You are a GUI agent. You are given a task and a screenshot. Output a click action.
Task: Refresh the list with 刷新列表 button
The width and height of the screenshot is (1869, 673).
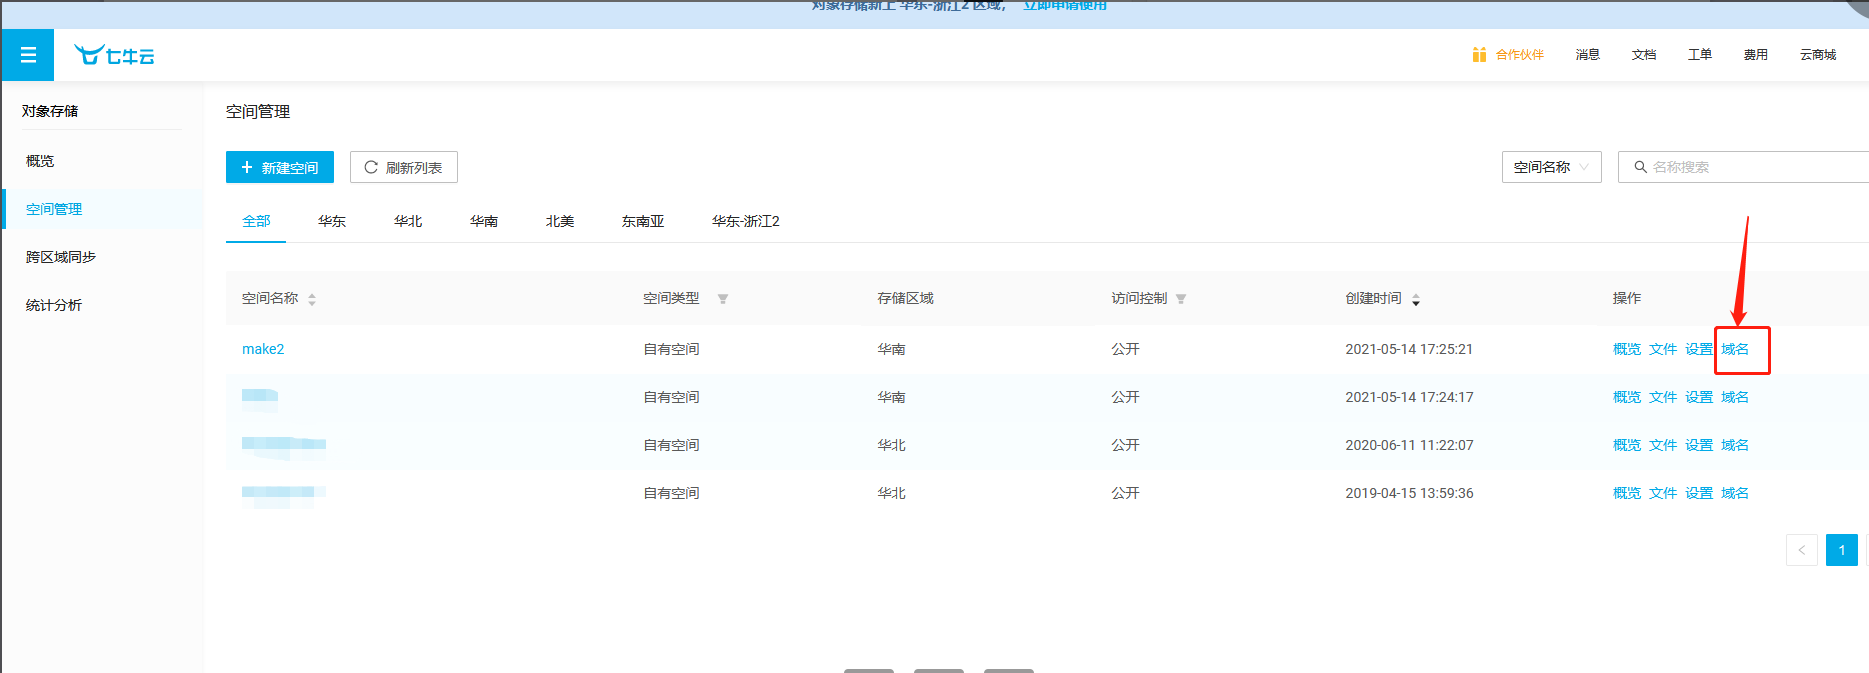[404, 167]
